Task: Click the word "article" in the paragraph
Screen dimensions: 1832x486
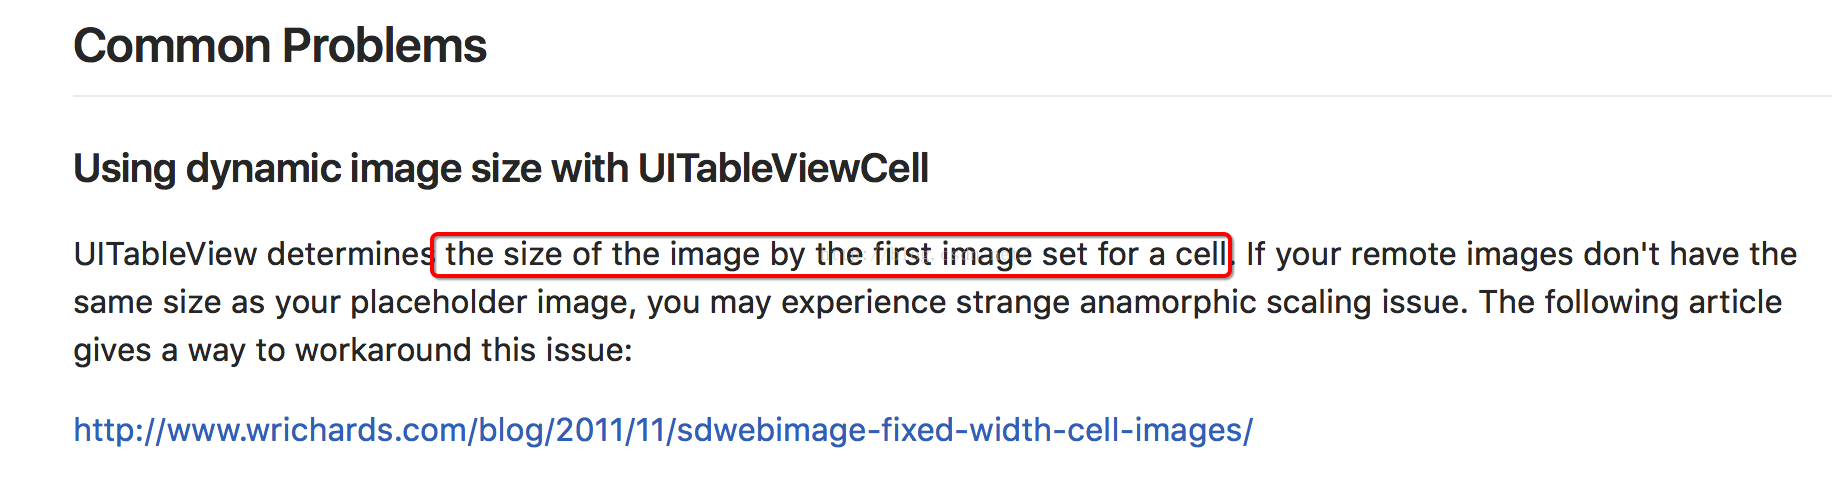Action: [x=1735, y=302]
